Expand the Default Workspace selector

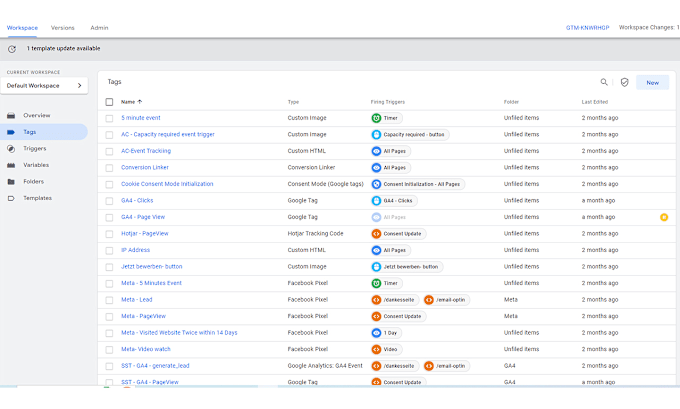pyautogui.click(x=44, y=85)
